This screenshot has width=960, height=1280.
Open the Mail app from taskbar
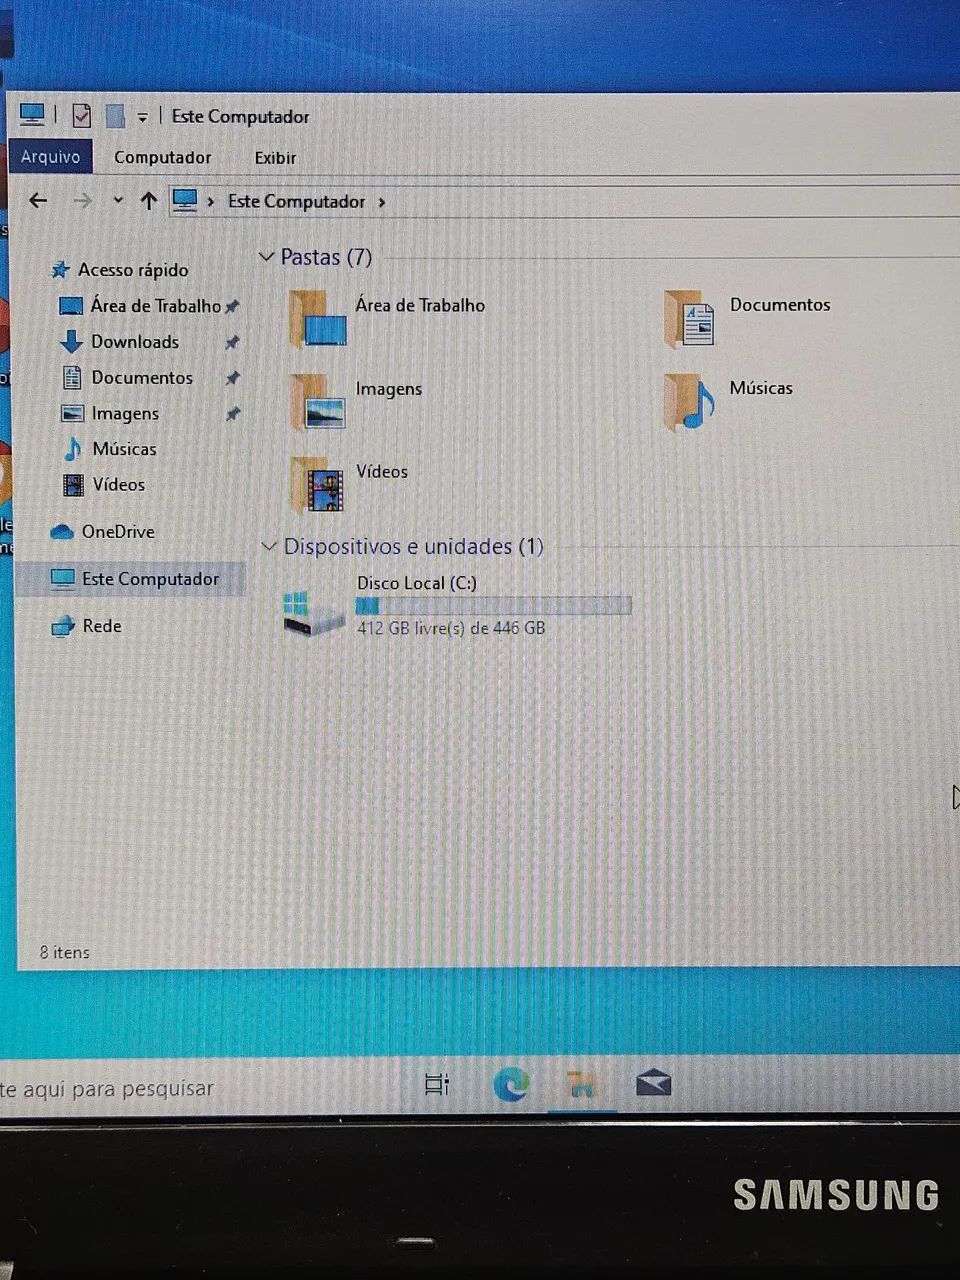coord(653,1084)
